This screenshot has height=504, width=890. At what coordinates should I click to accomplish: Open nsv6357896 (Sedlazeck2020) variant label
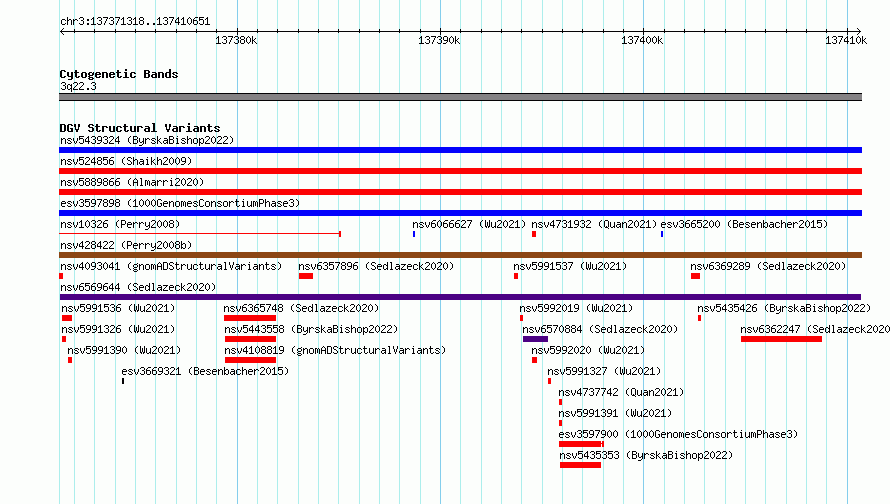pos(376,266)
